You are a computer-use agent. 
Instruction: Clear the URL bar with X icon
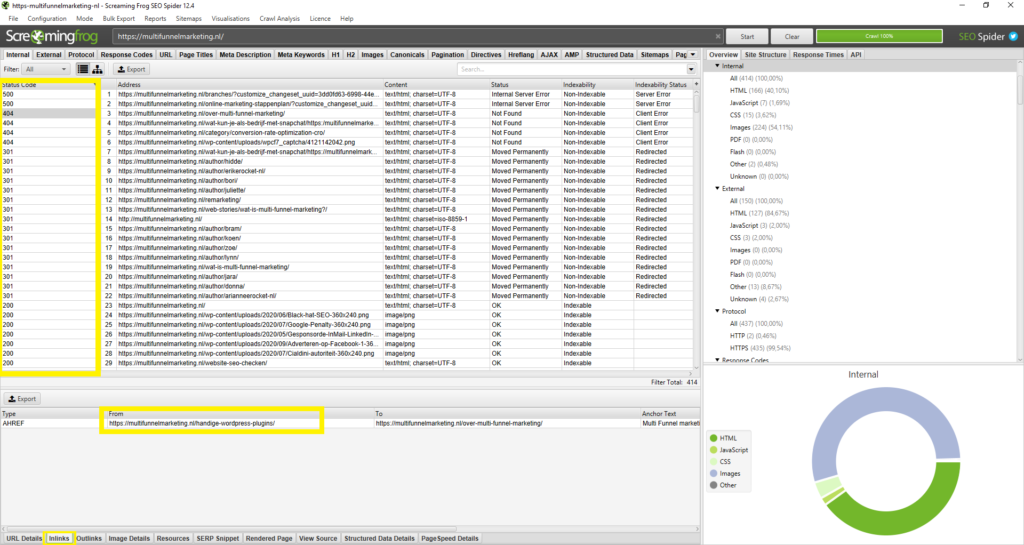click(718, 37)
